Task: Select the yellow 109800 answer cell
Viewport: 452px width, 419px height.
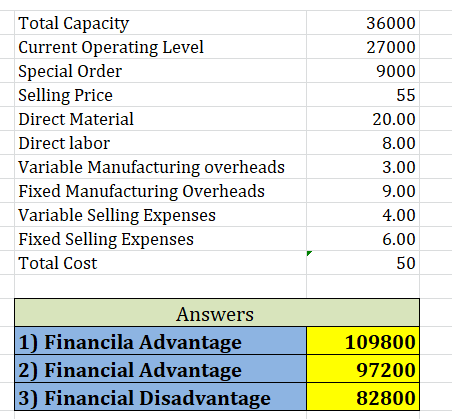Action: point(363,341)
